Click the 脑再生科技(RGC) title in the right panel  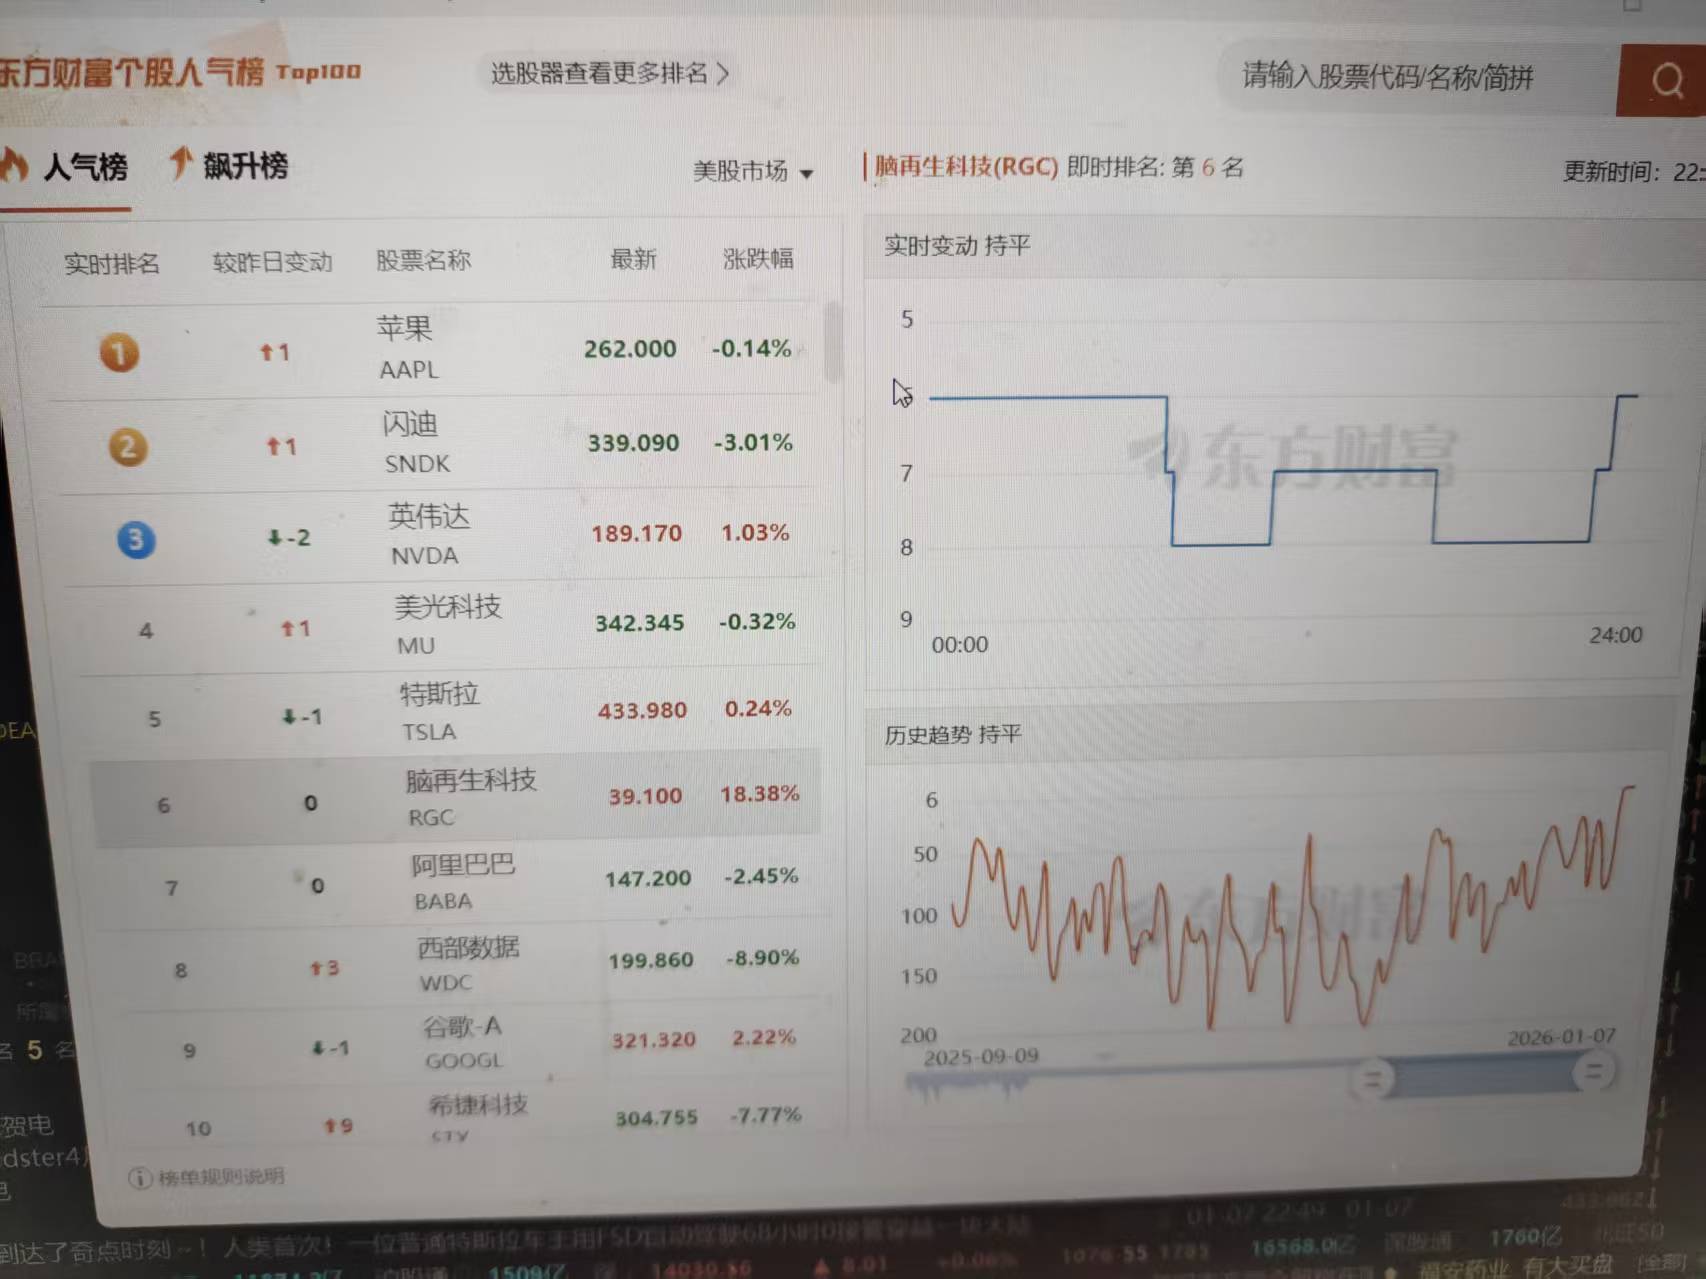coord(965,166)
